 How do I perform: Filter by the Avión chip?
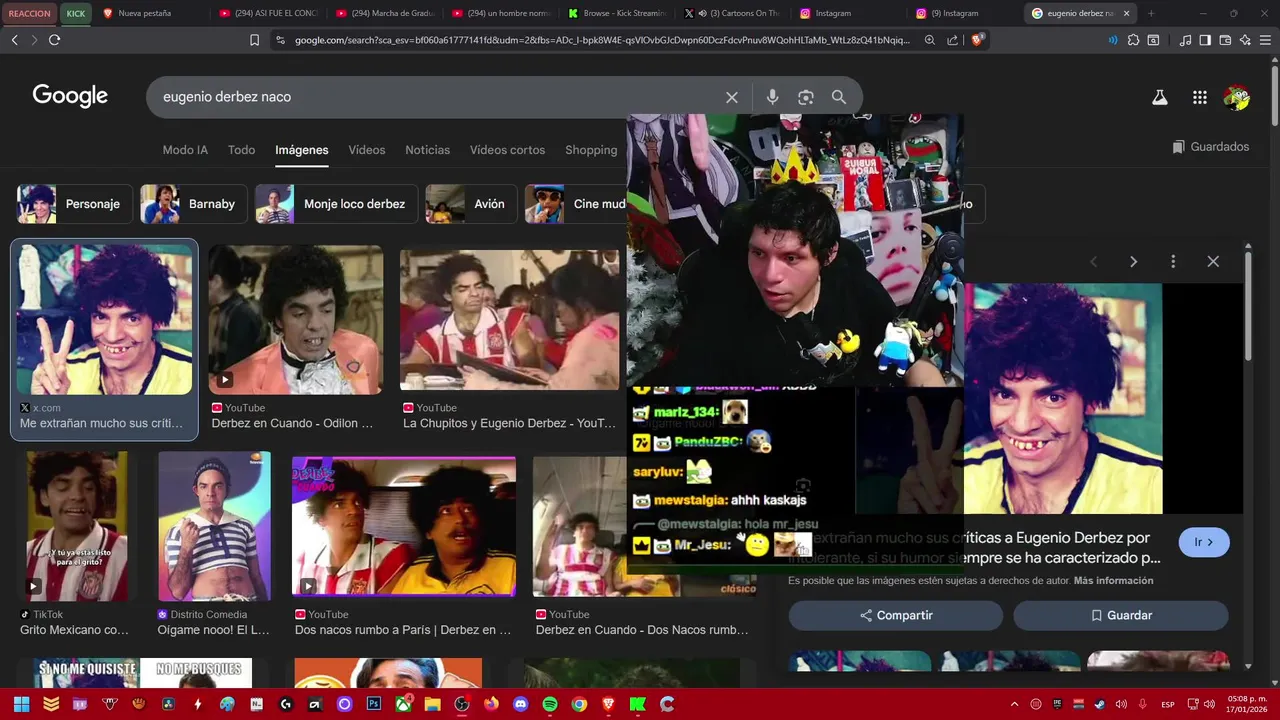coord(470,204)
